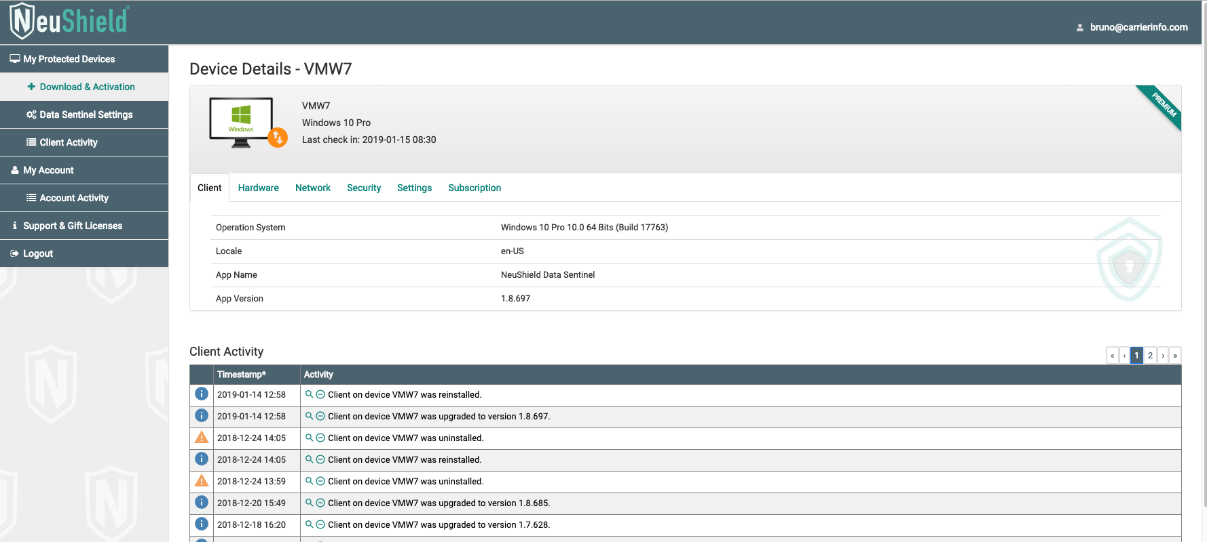Click magnifier icon for 14:05 uninstalled entry
Screen dimensions: 1207x542
(309, 437)
